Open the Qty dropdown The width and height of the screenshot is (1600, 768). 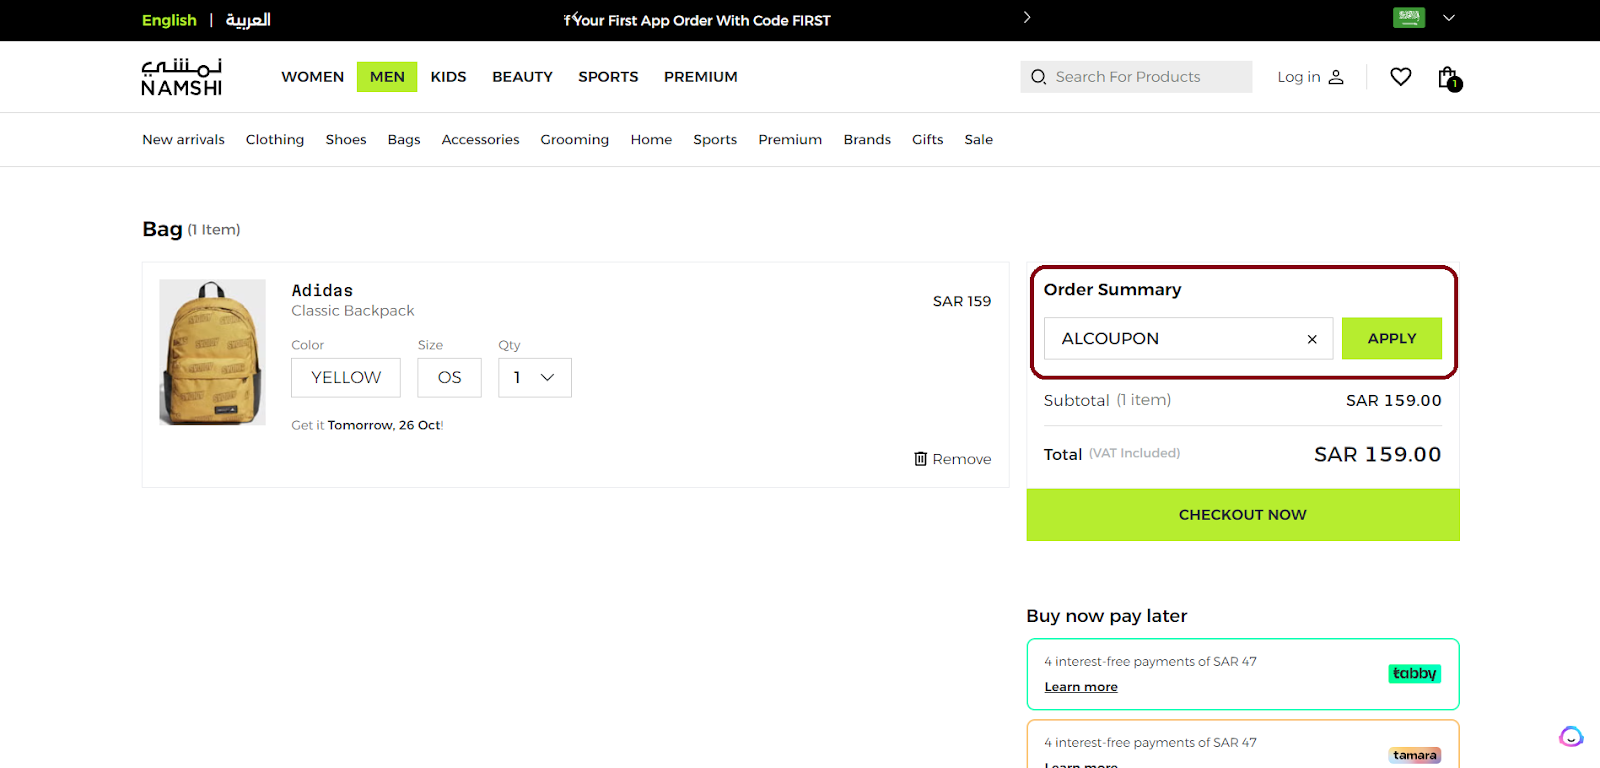pos(535,378)
